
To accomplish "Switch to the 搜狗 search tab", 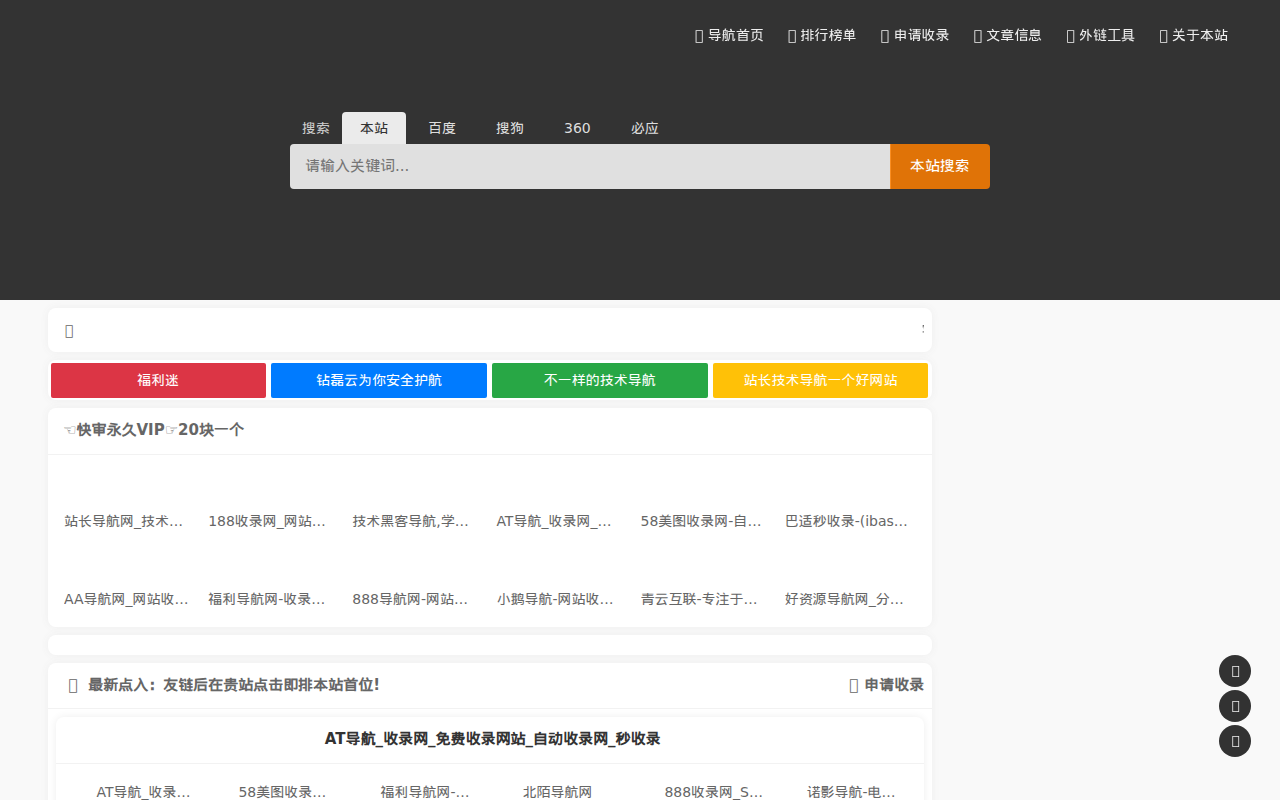I will coord(510,128).
